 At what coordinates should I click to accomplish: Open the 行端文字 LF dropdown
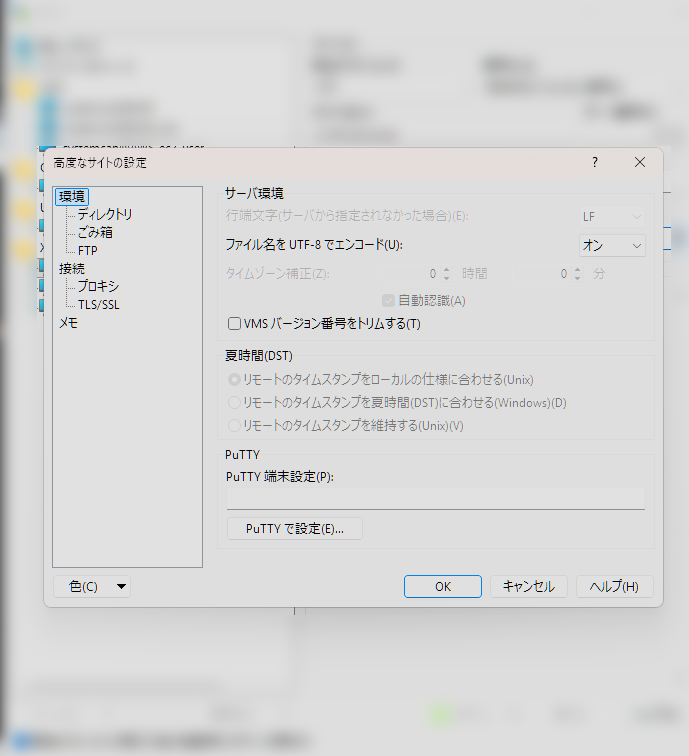tap(612, 216)
